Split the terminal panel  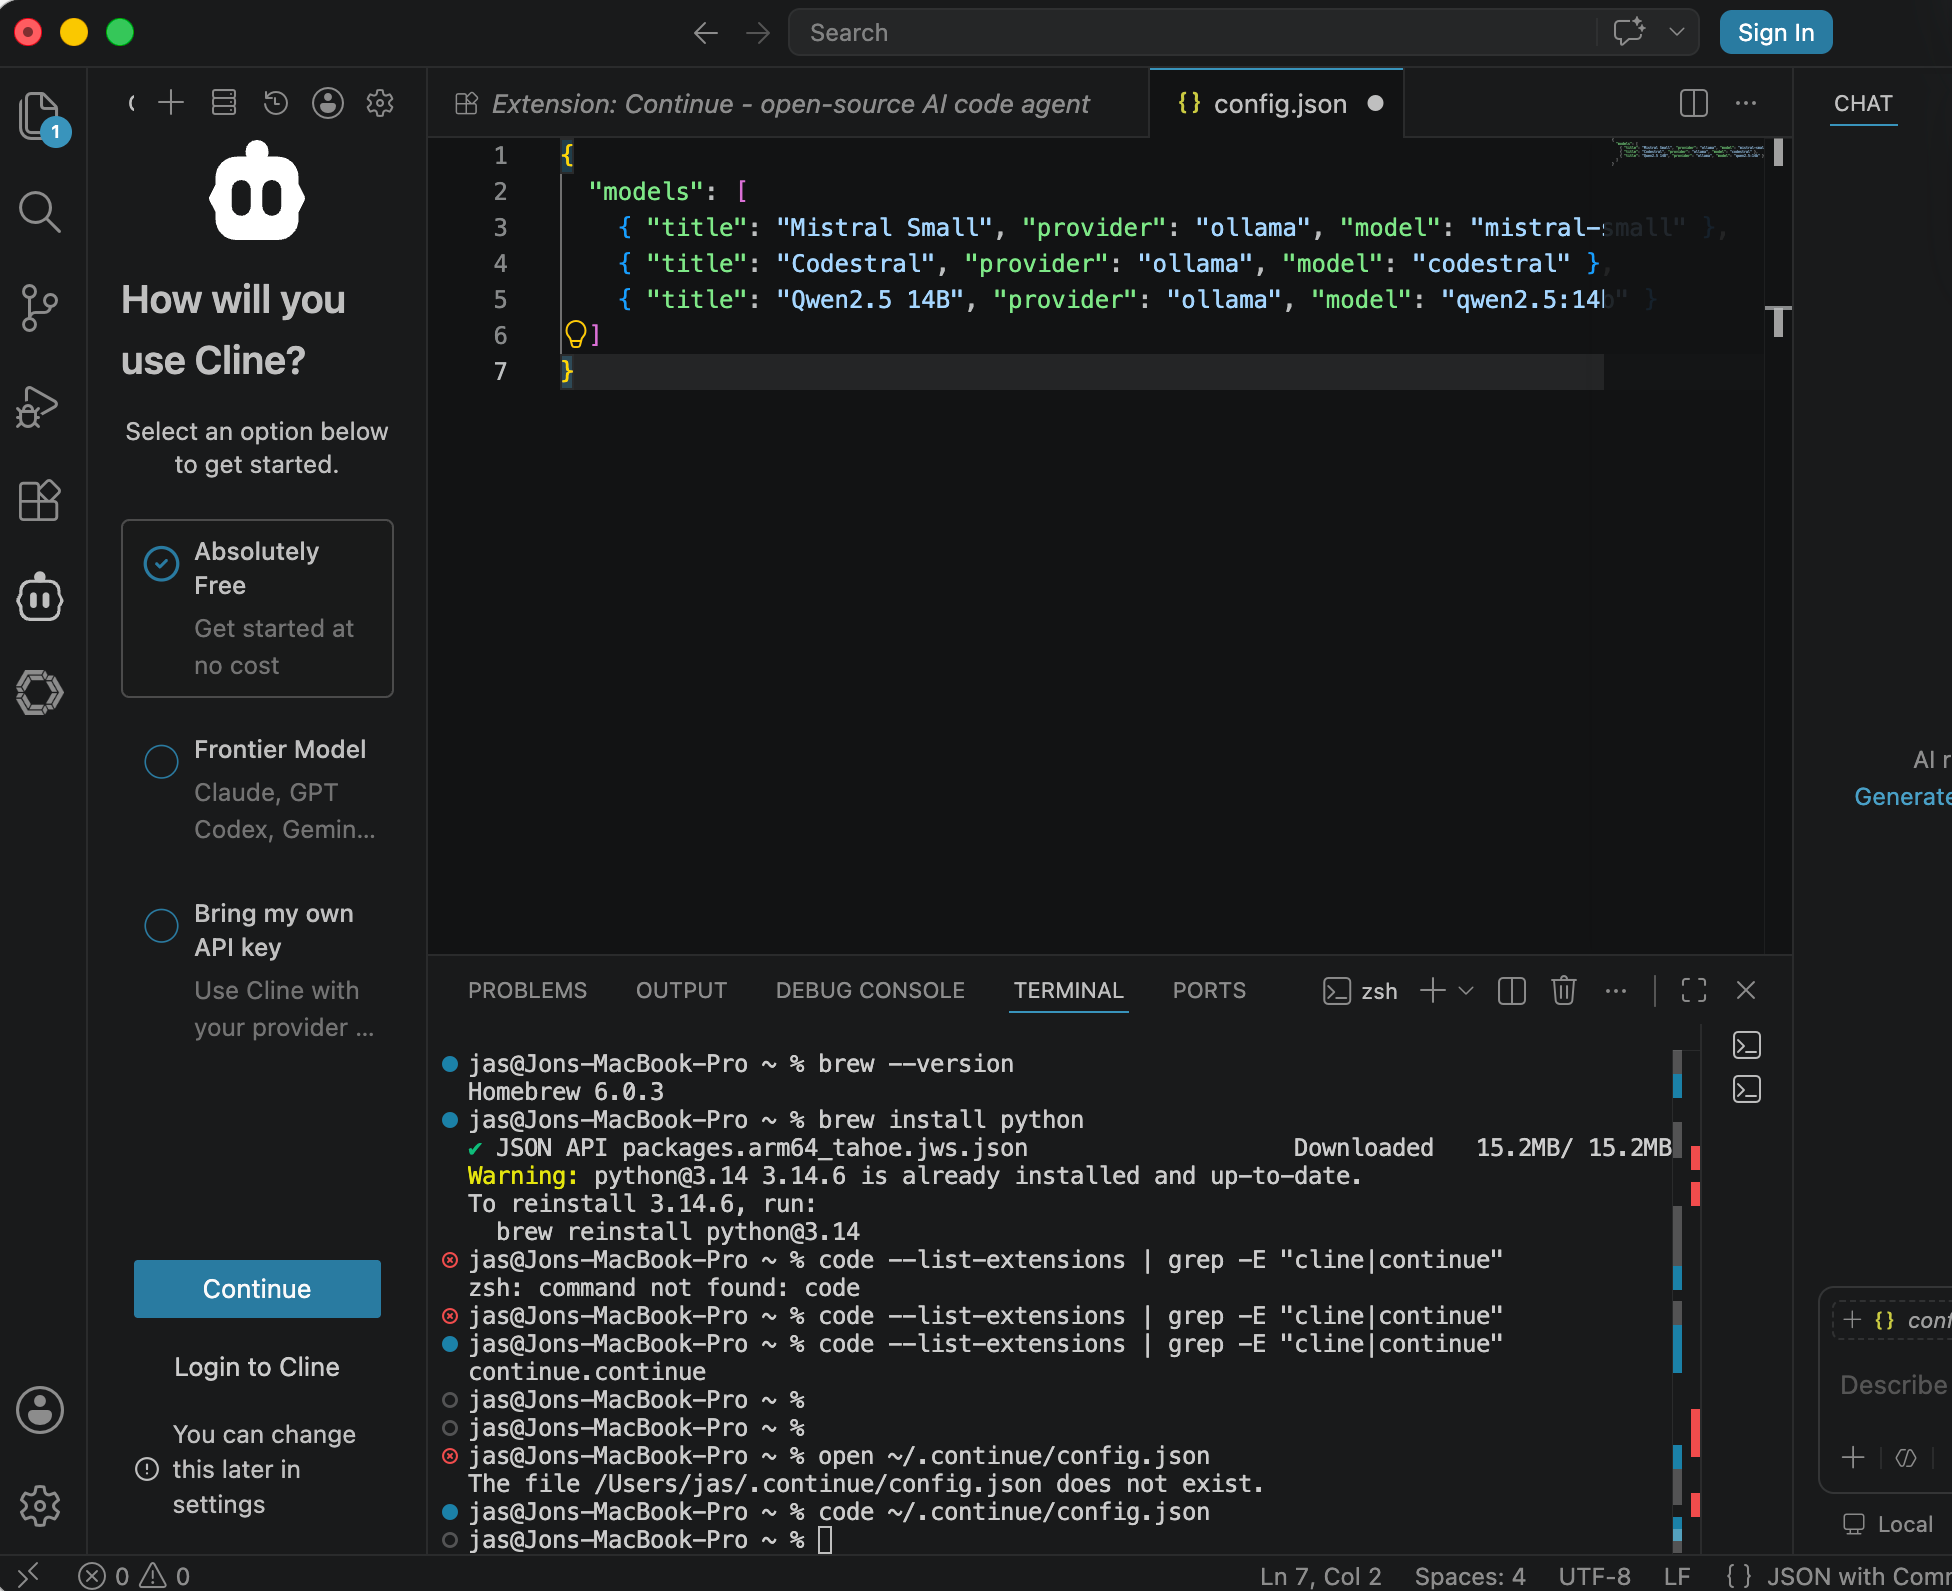[1512, 991]
